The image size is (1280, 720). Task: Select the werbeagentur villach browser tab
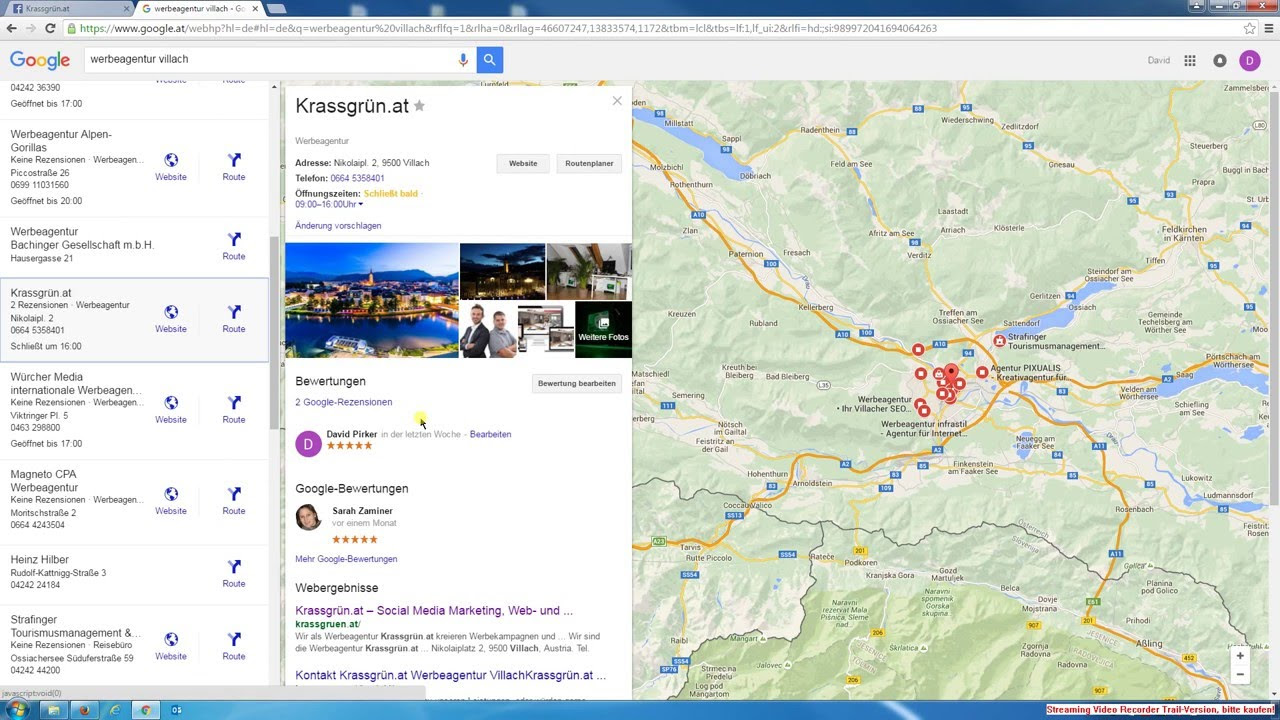tap(197, 9)
